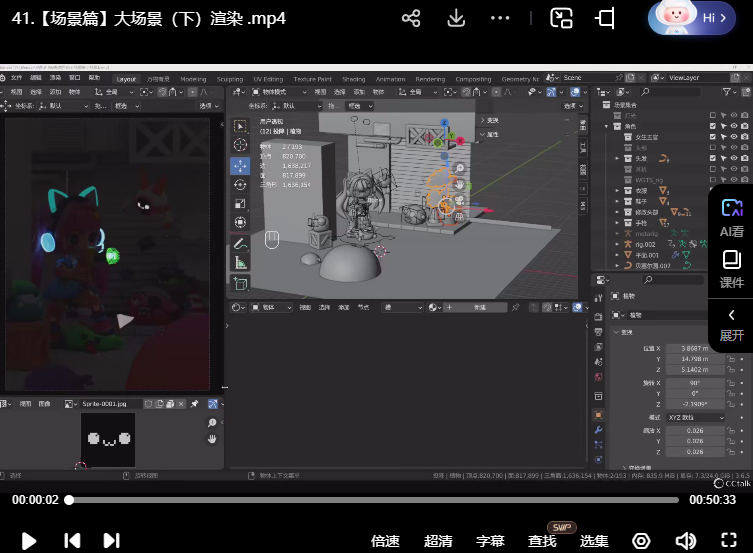The height and width of the screenshot is (553, 753).
Task: Open the 选集 episode list
Action: (594, 541)
